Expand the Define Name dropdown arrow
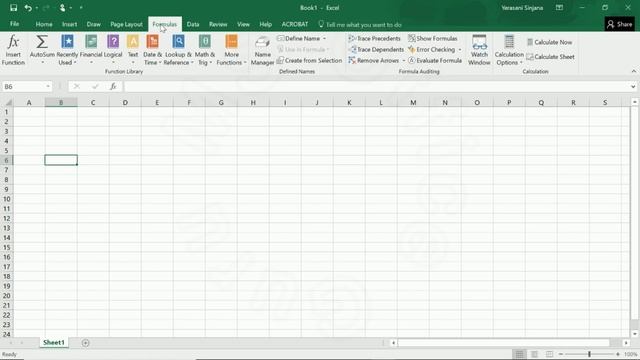This screenshot has height=360, width=640. coord(324,38)
